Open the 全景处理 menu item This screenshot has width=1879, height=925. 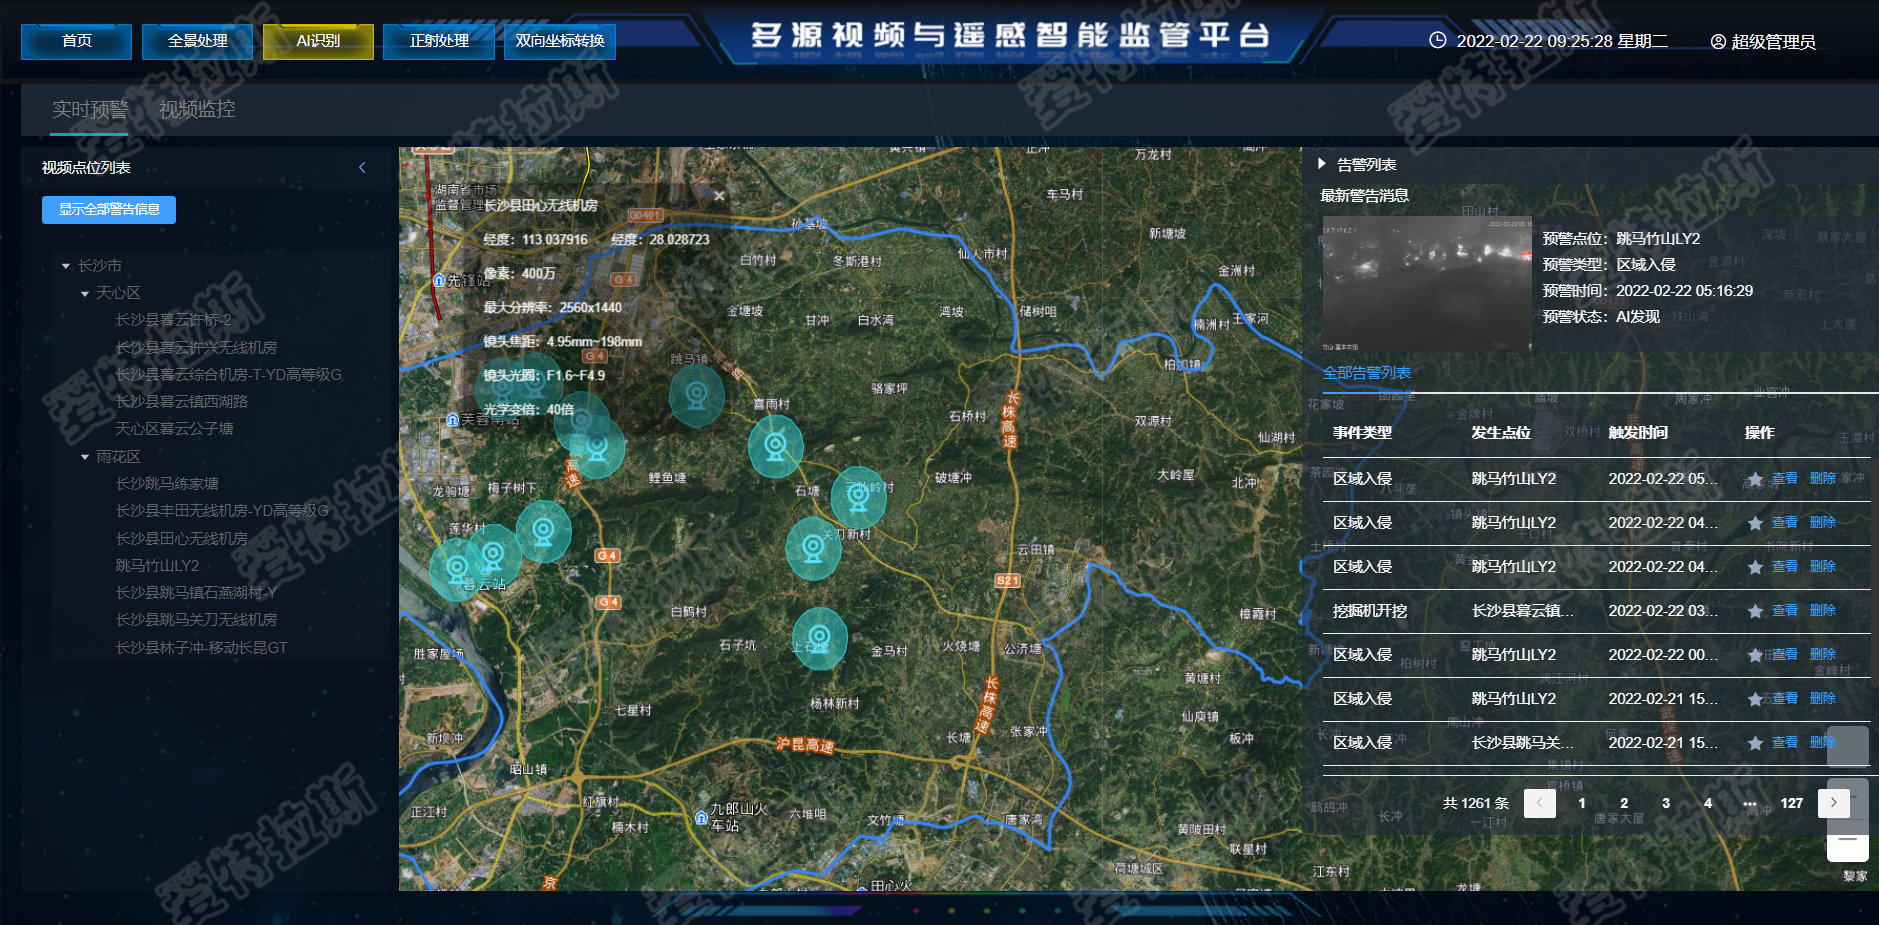click(197, 41)
